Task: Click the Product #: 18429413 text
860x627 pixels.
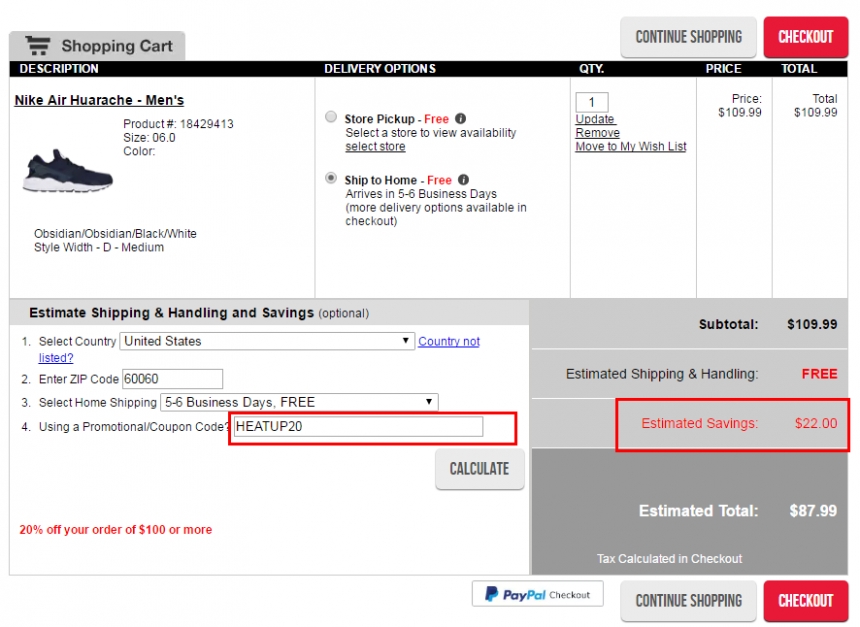Action: tap(178, 124)
